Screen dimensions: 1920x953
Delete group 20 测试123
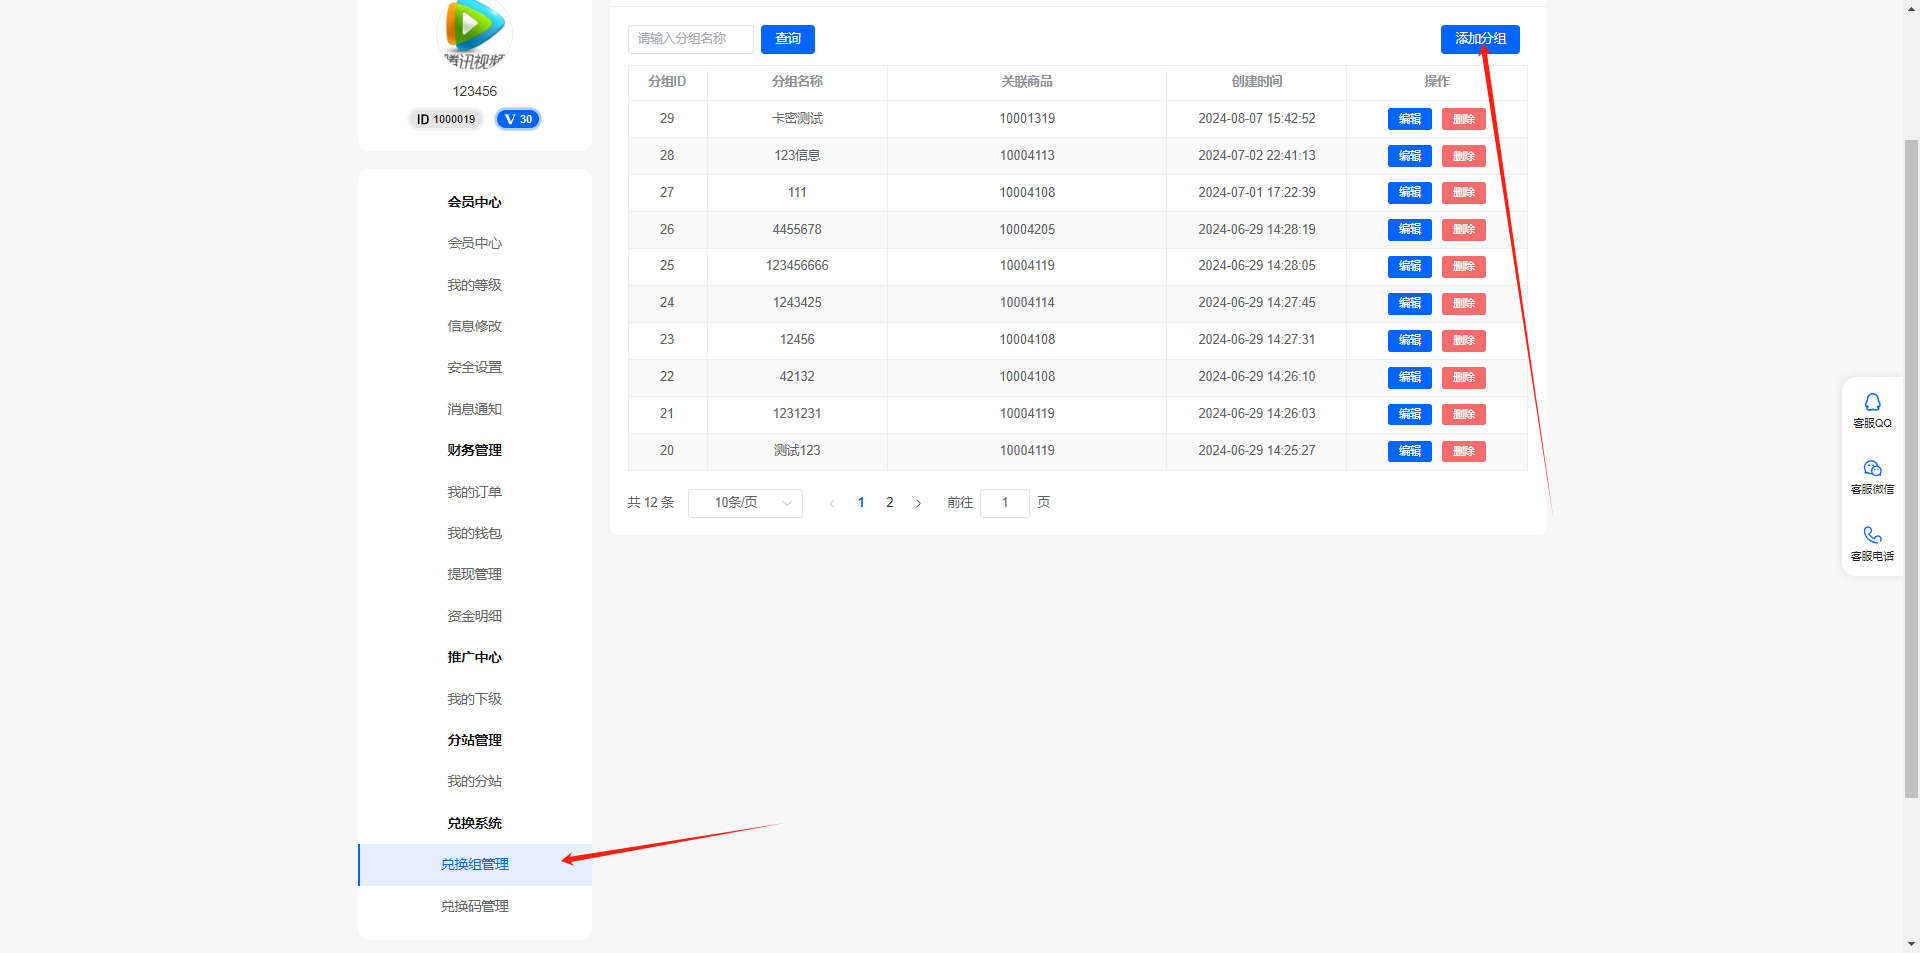tap(1463, 451)
